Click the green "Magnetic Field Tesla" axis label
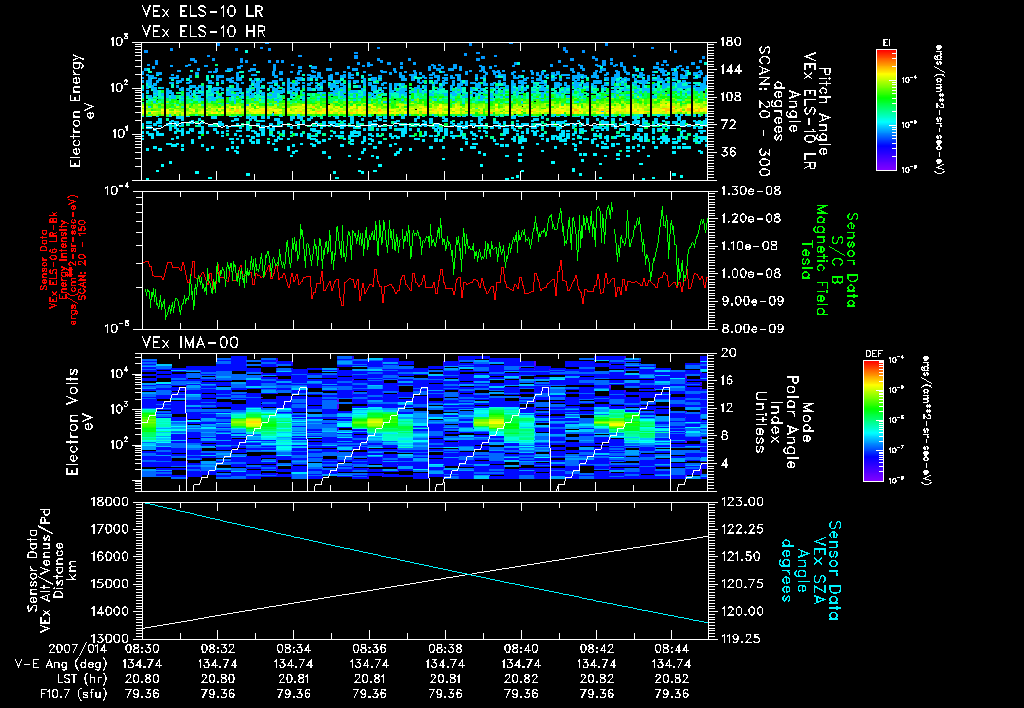The width and height of the screenshot is (1024, 708). pyautogui.click(x=814, y=260)
